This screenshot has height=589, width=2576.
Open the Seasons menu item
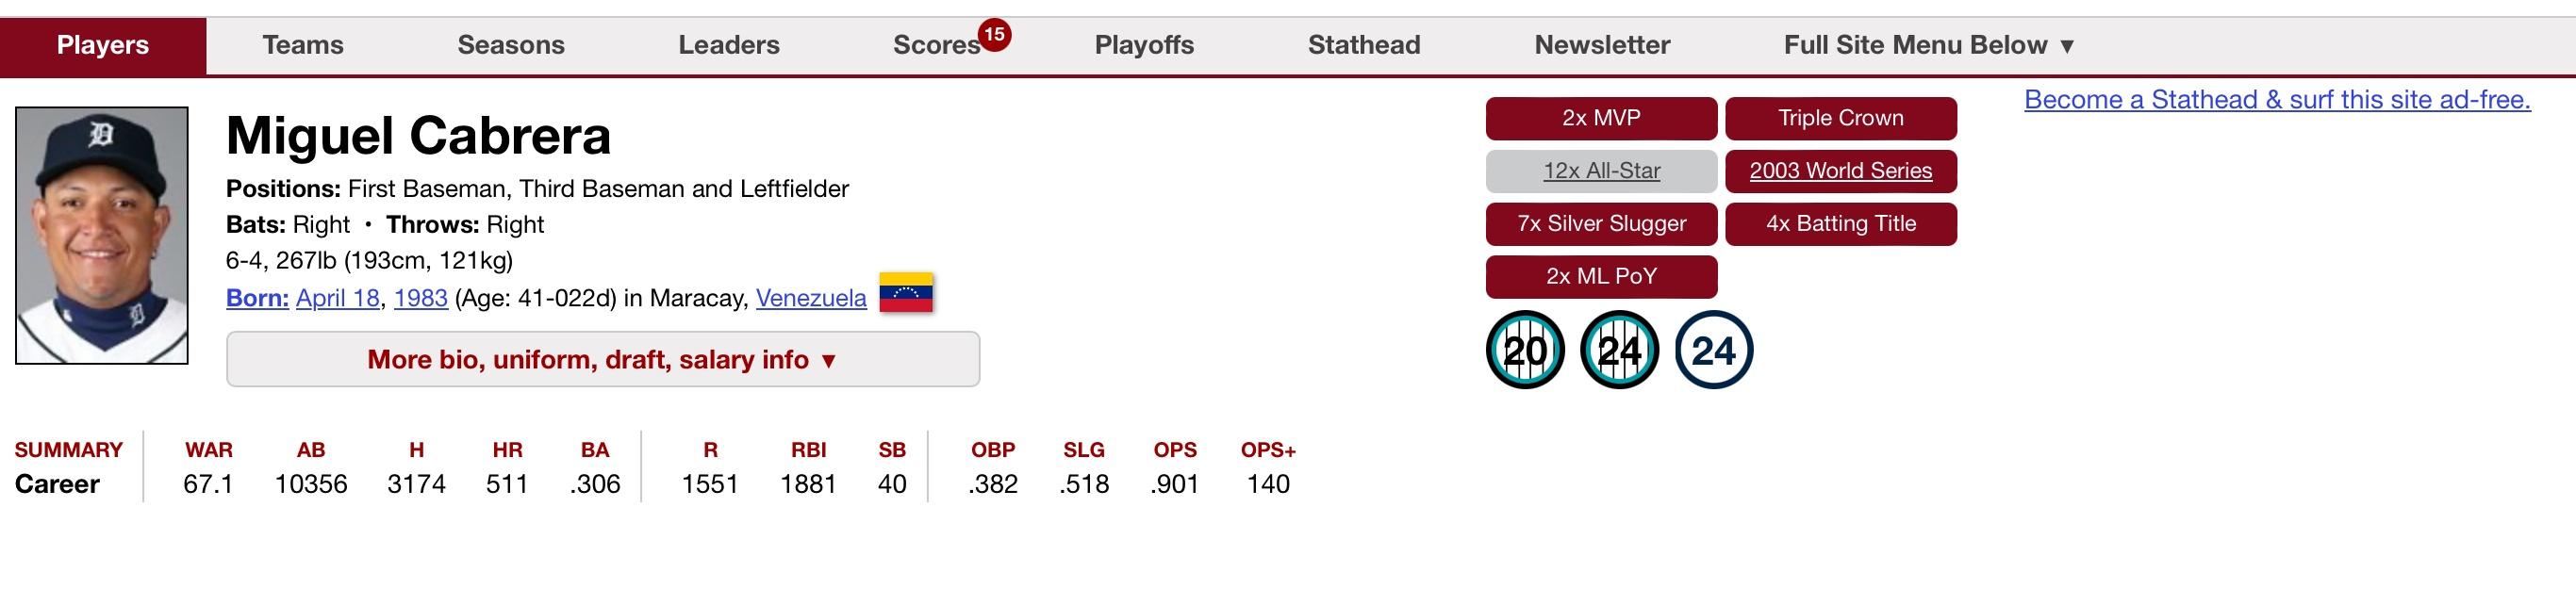point(511,45)
